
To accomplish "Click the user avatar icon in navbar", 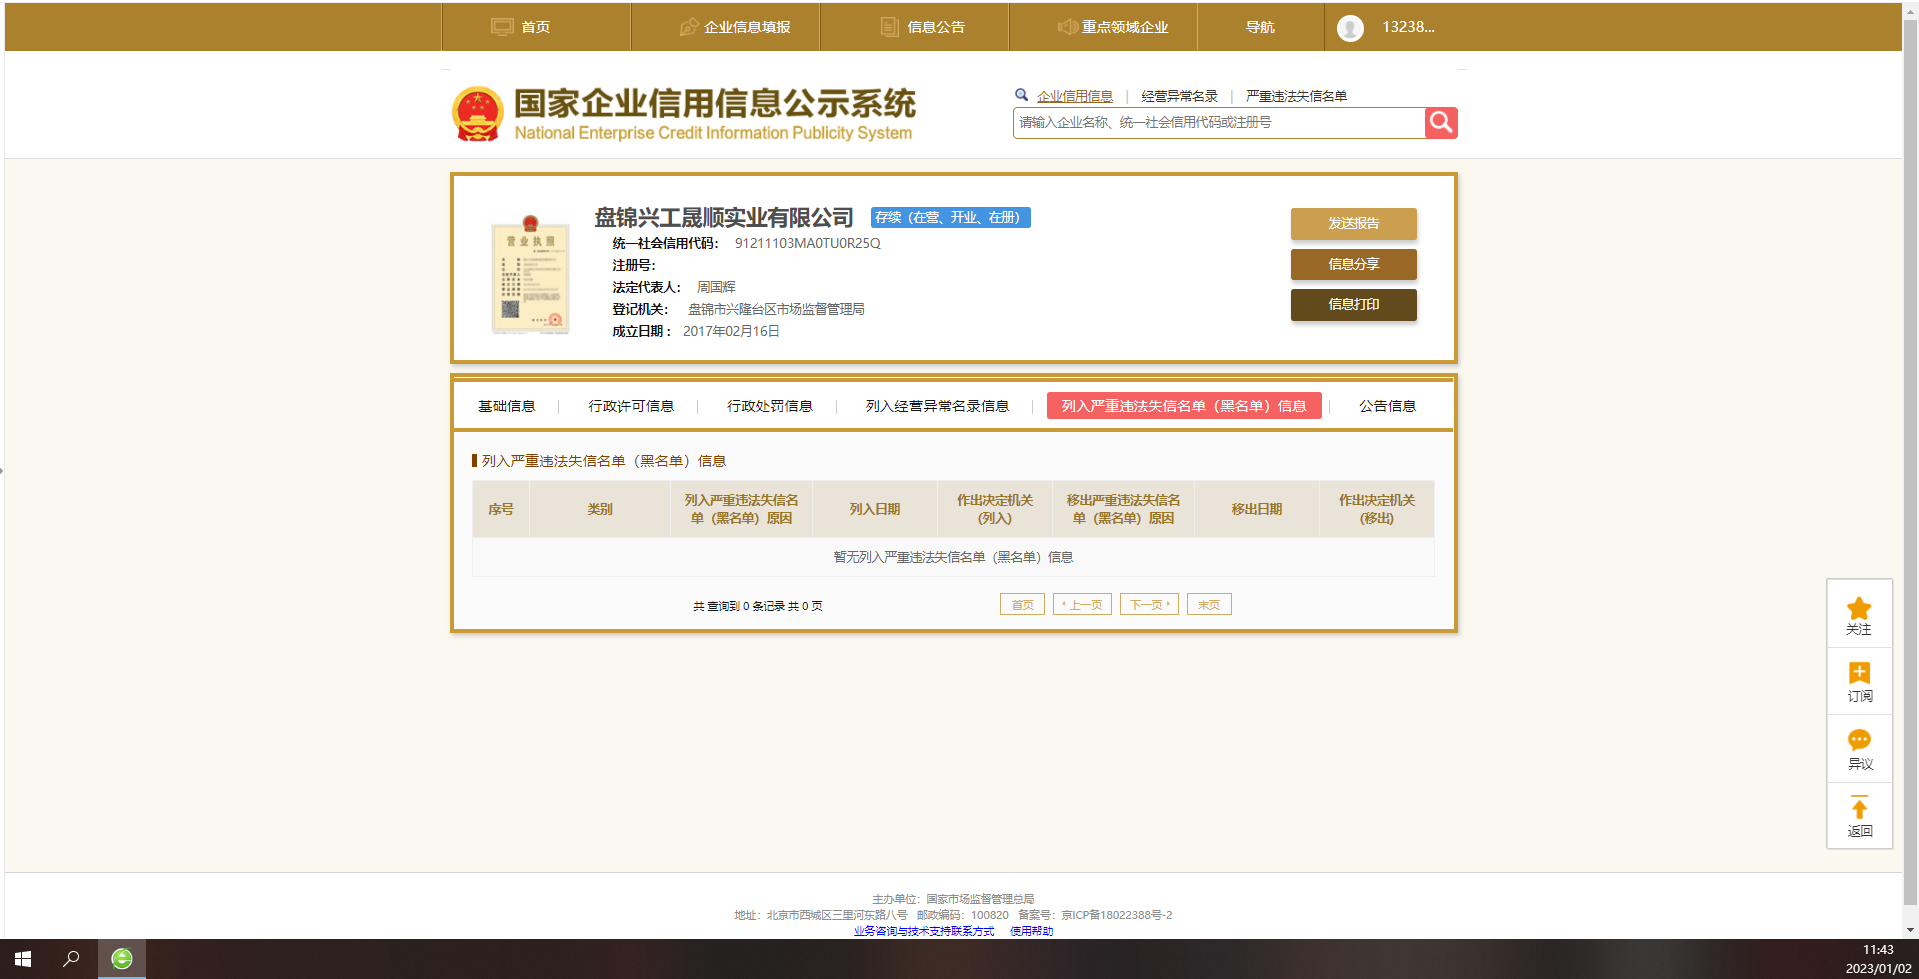I will click(x=1350, y=28).
